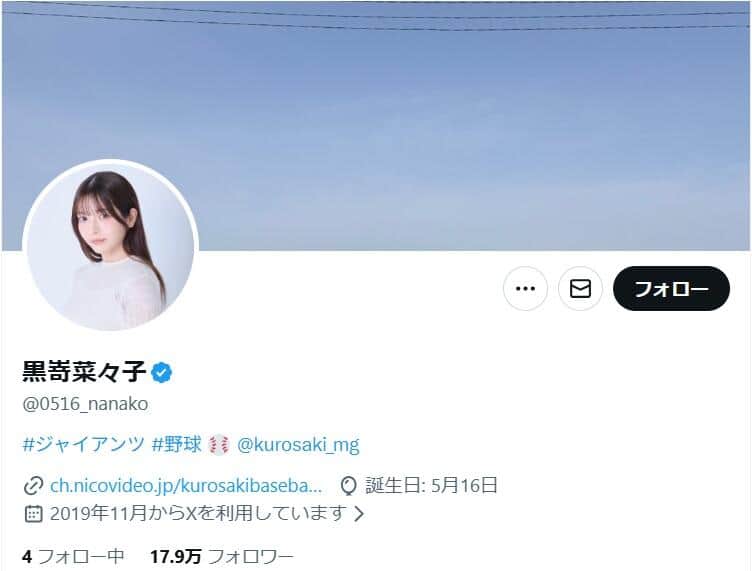752x571 pixels.
Task: Click the blue verified badge checkmark
Action: [x=162, y=373]
